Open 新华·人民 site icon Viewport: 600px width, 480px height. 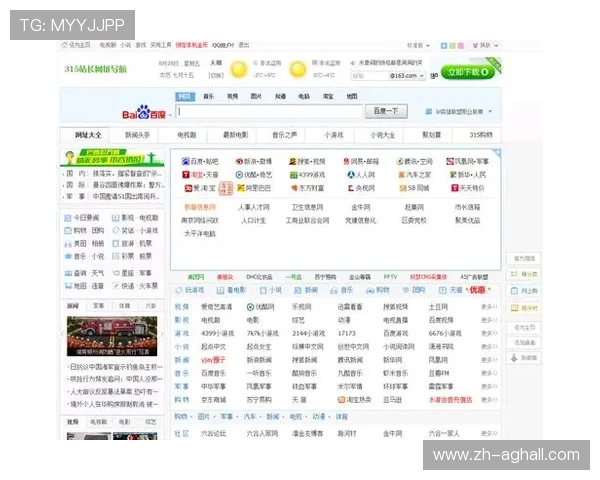(x=453, y=175)
